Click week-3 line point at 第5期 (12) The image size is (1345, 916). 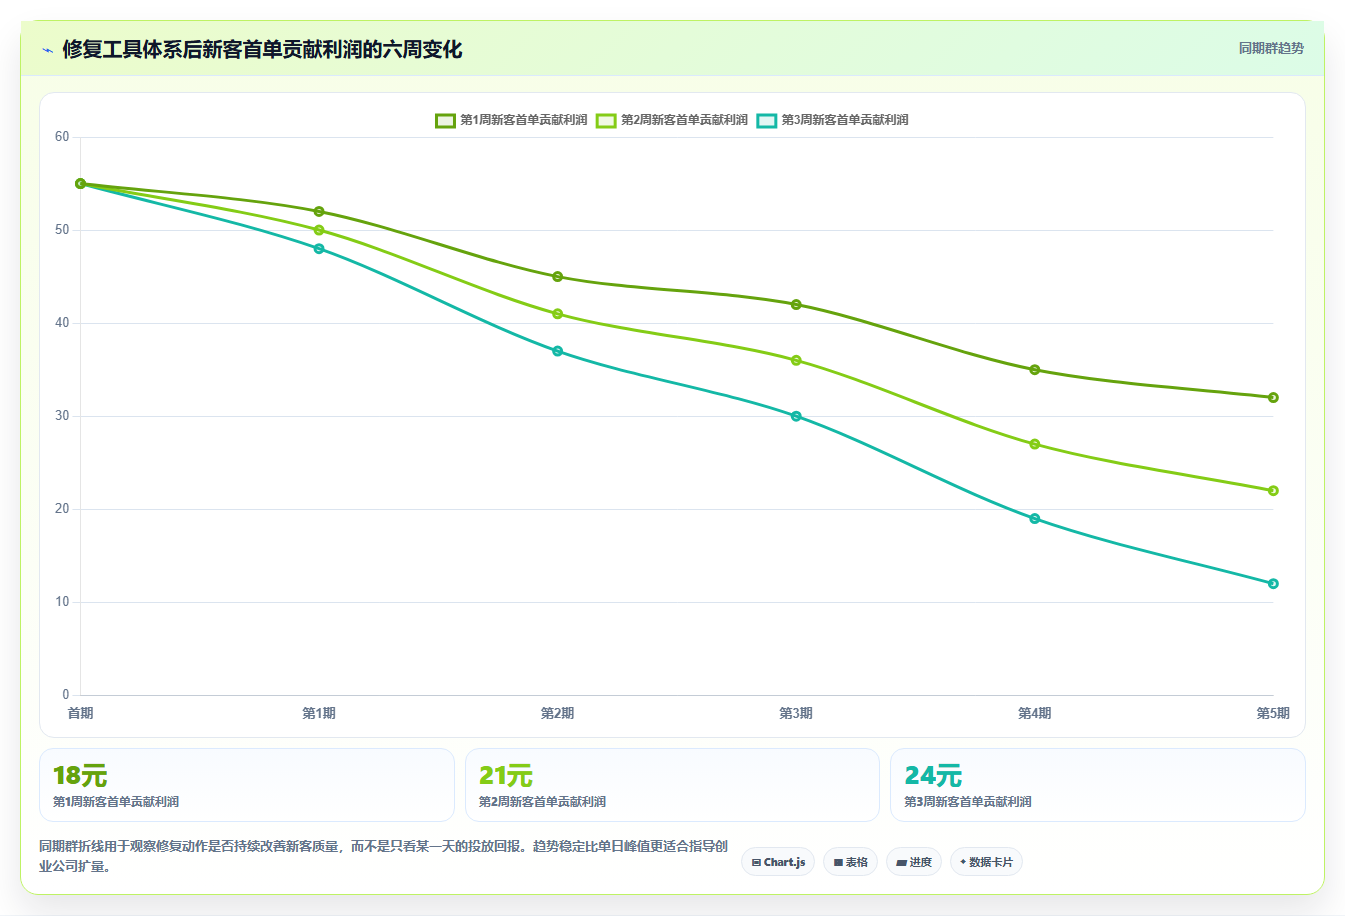(1273, 584)
